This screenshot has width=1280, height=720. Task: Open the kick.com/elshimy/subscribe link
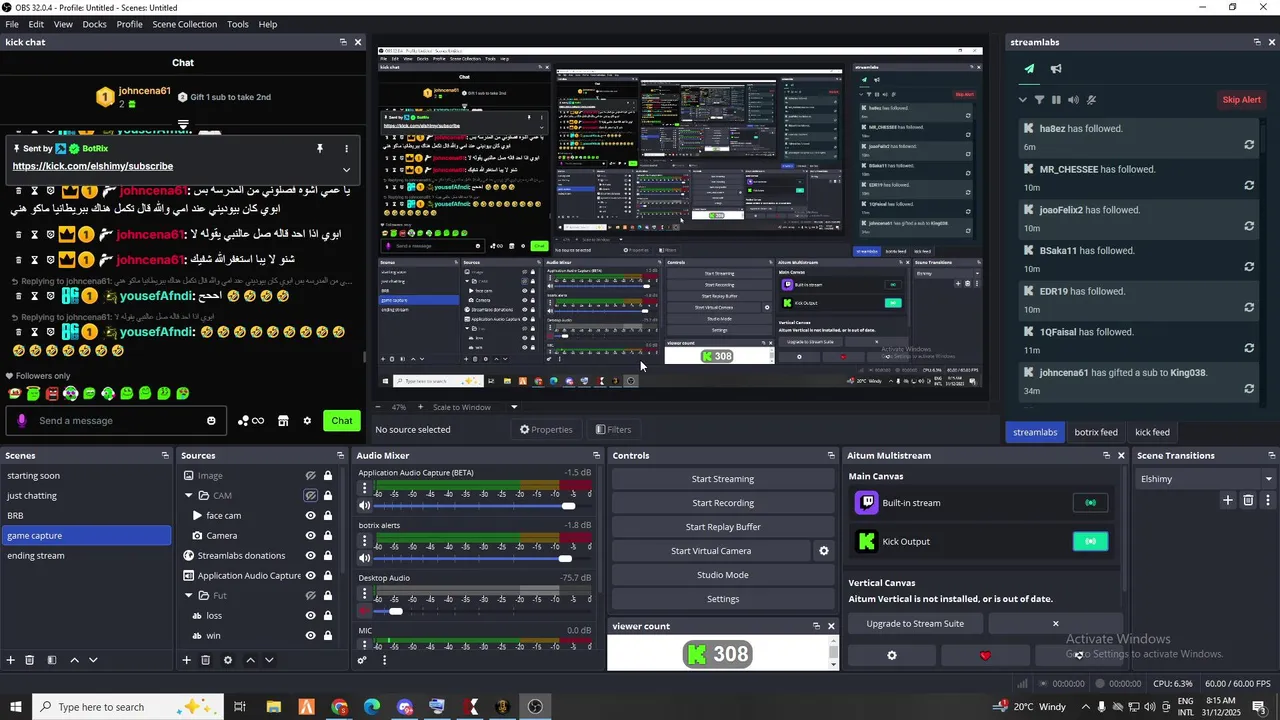coord(93,166)
